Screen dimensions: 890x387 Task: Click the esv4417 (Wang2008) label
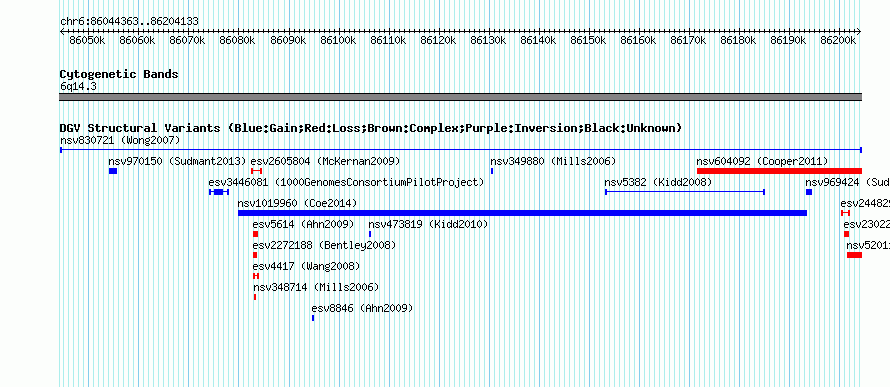(306, 266)
